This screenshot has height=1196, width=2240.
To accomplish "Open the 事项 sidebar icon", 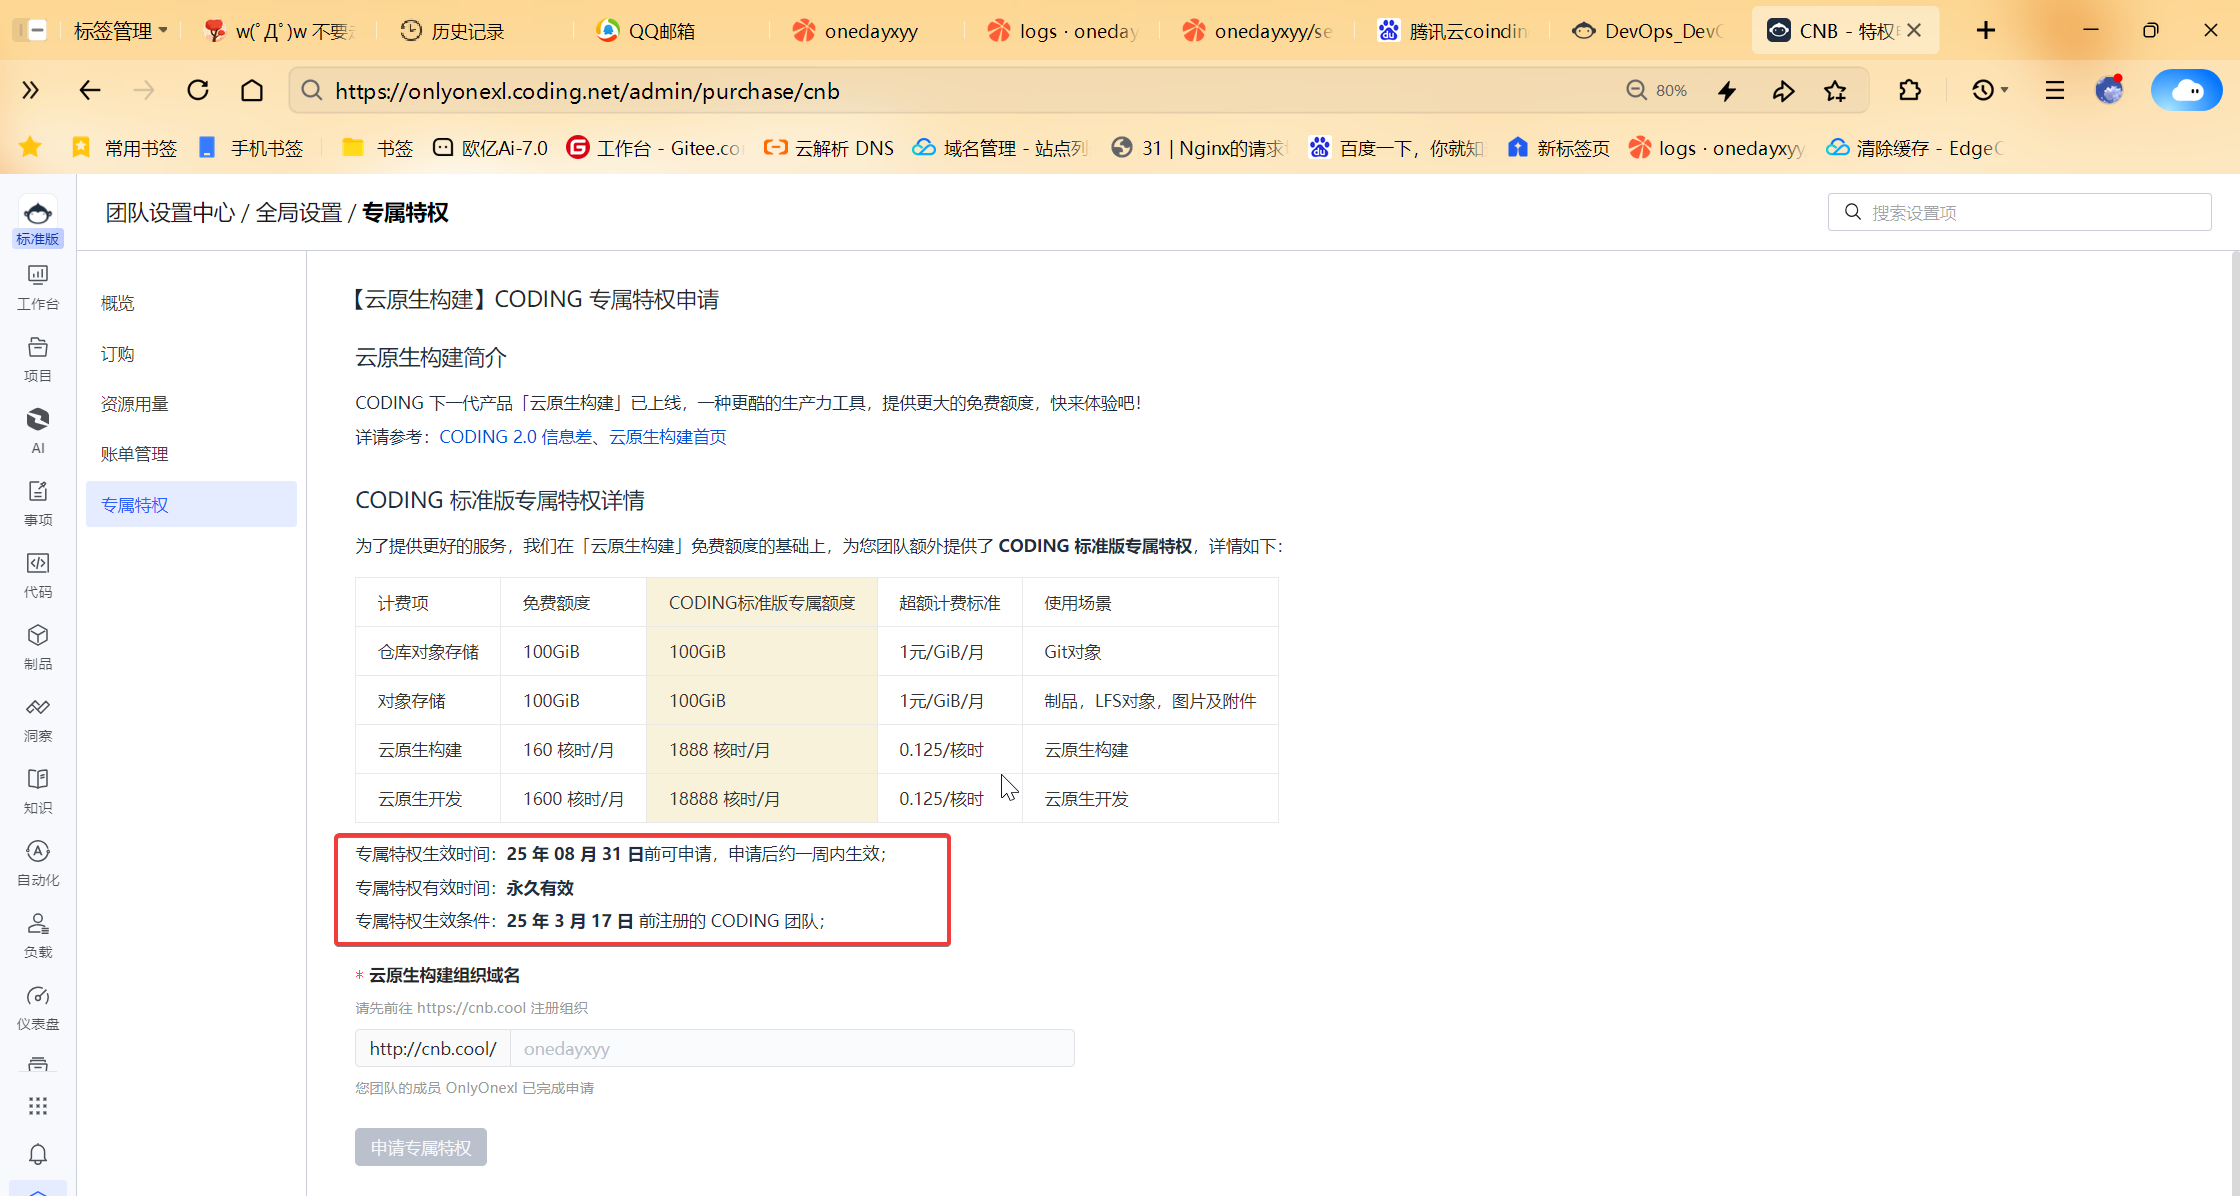I will [x=38, y=503].
